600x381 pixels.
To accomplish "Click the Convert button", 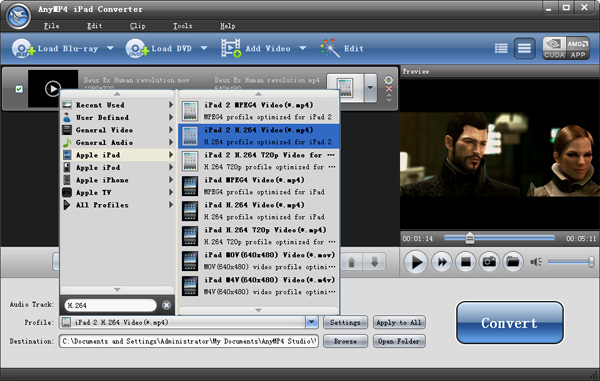I will (509, 323).
